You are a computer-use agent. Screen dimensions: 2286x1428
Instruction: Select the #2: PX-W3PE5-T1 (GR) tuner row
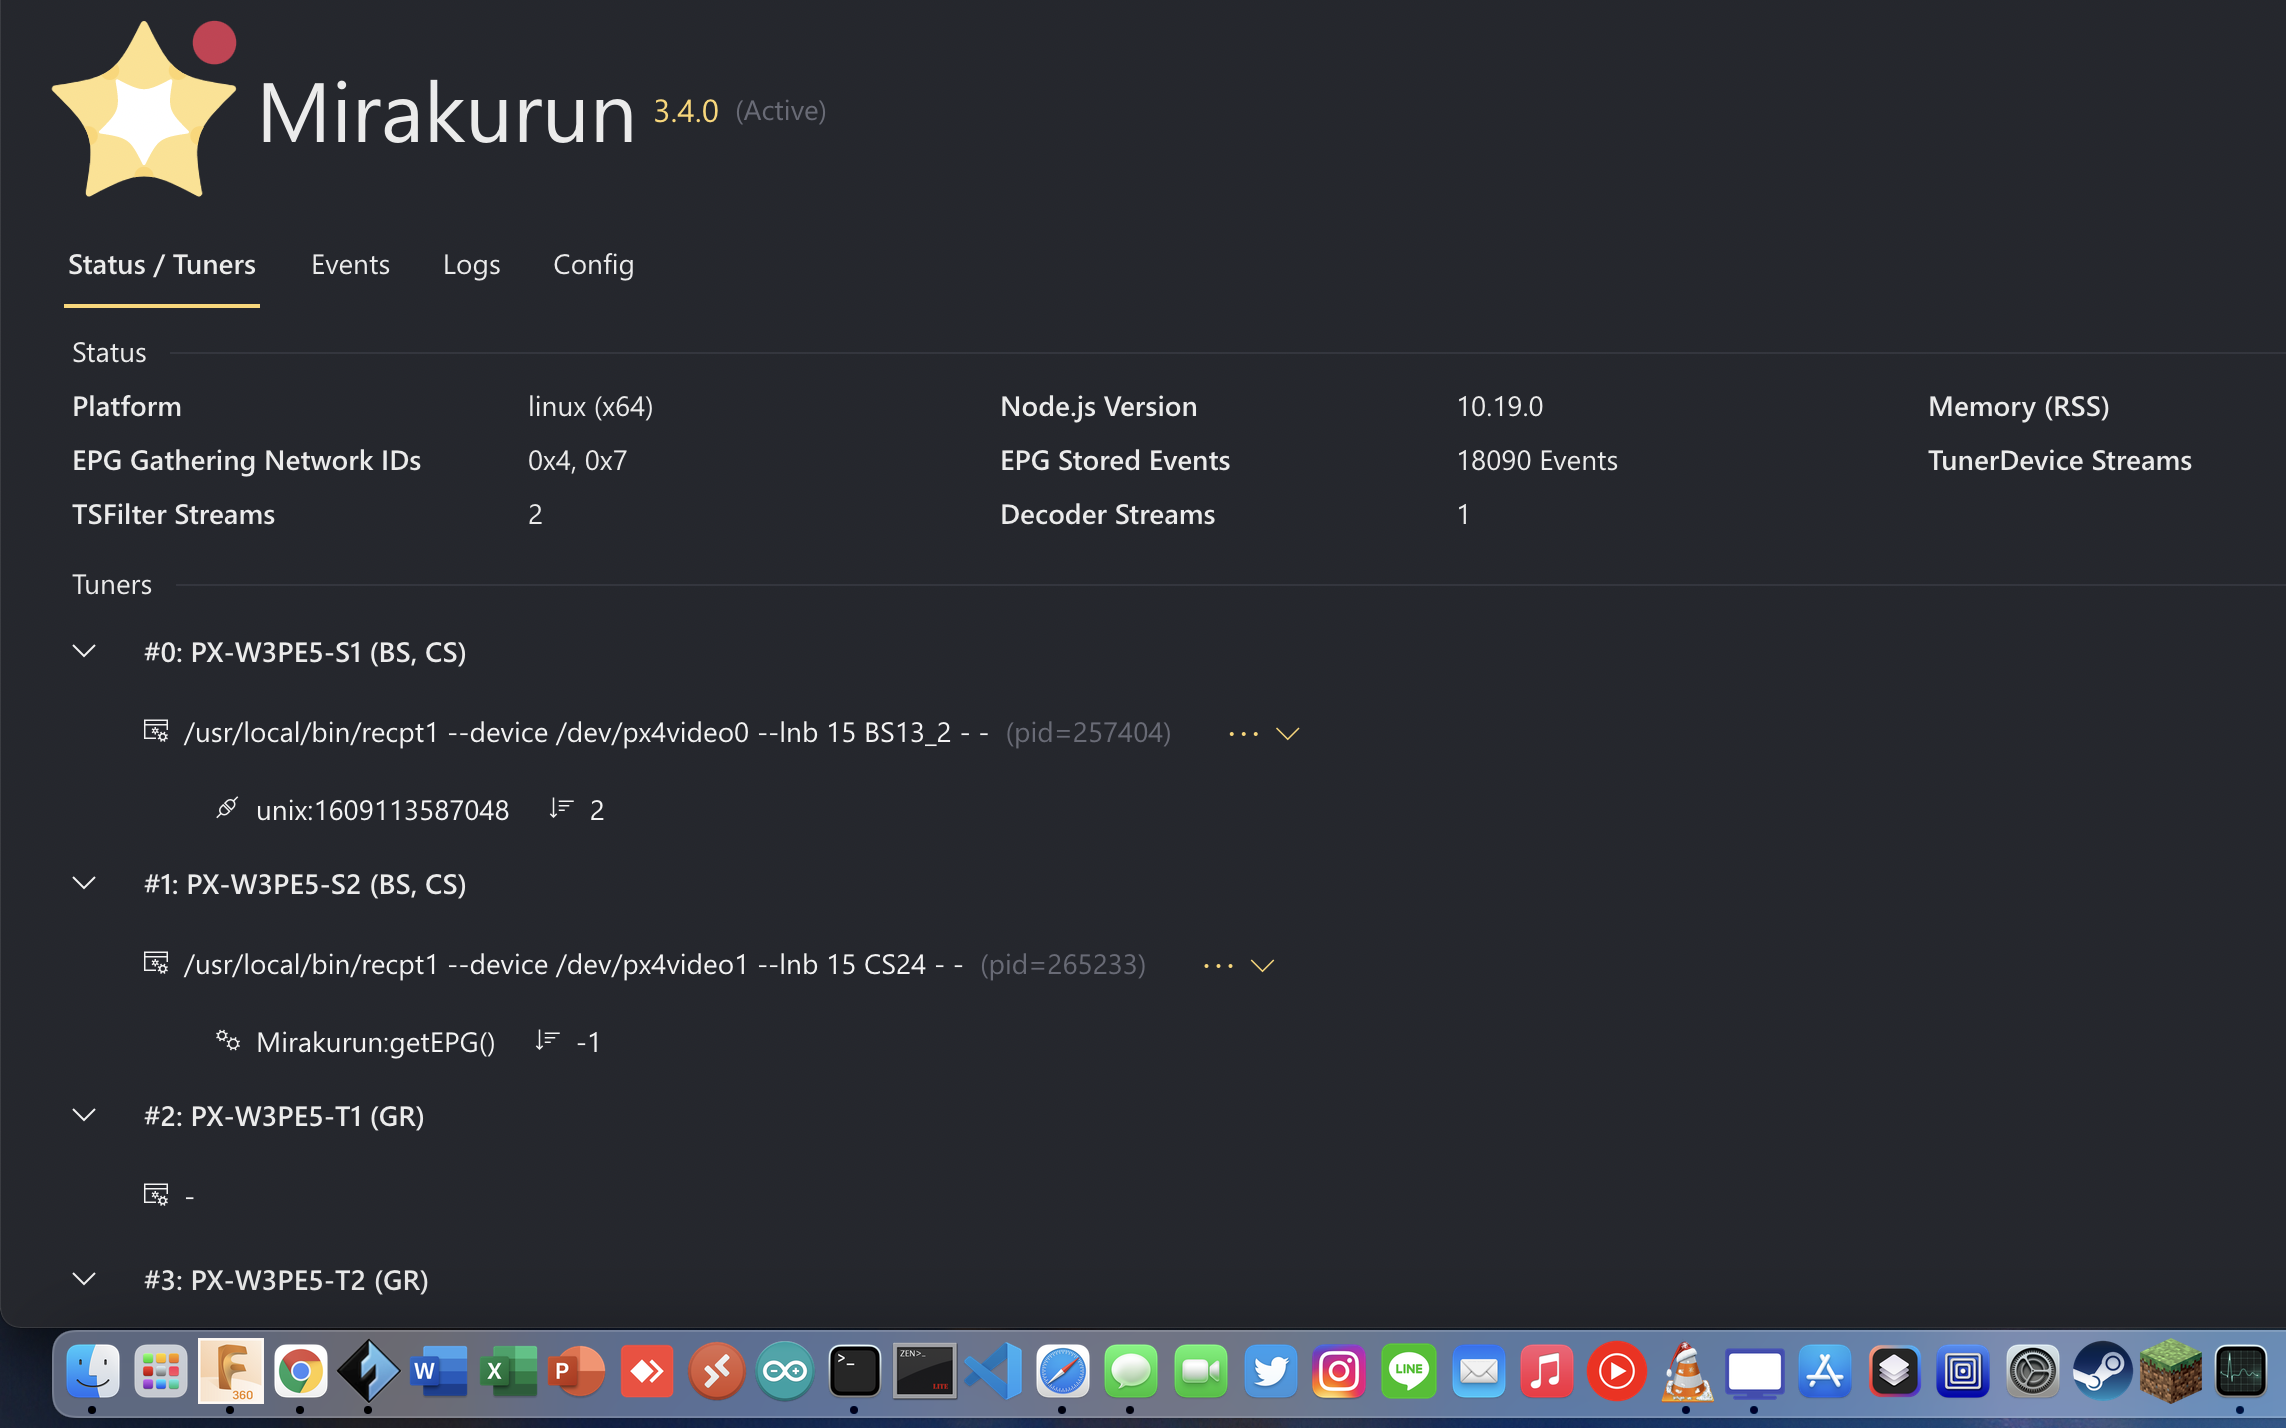point(284,1117)
